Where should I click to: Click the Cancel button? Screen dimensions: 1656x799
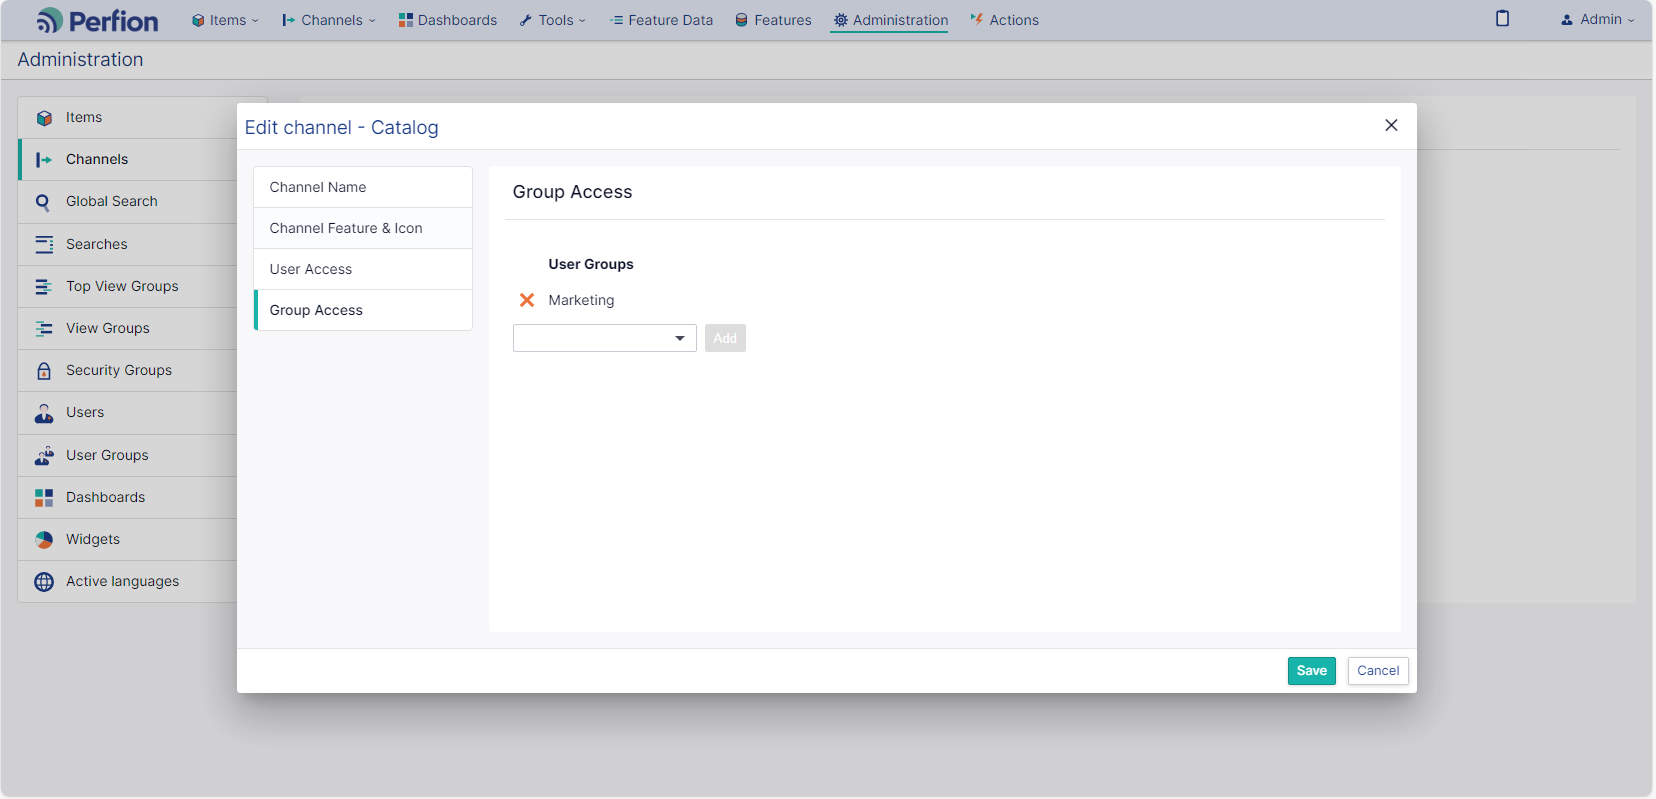click(1378, 671)
